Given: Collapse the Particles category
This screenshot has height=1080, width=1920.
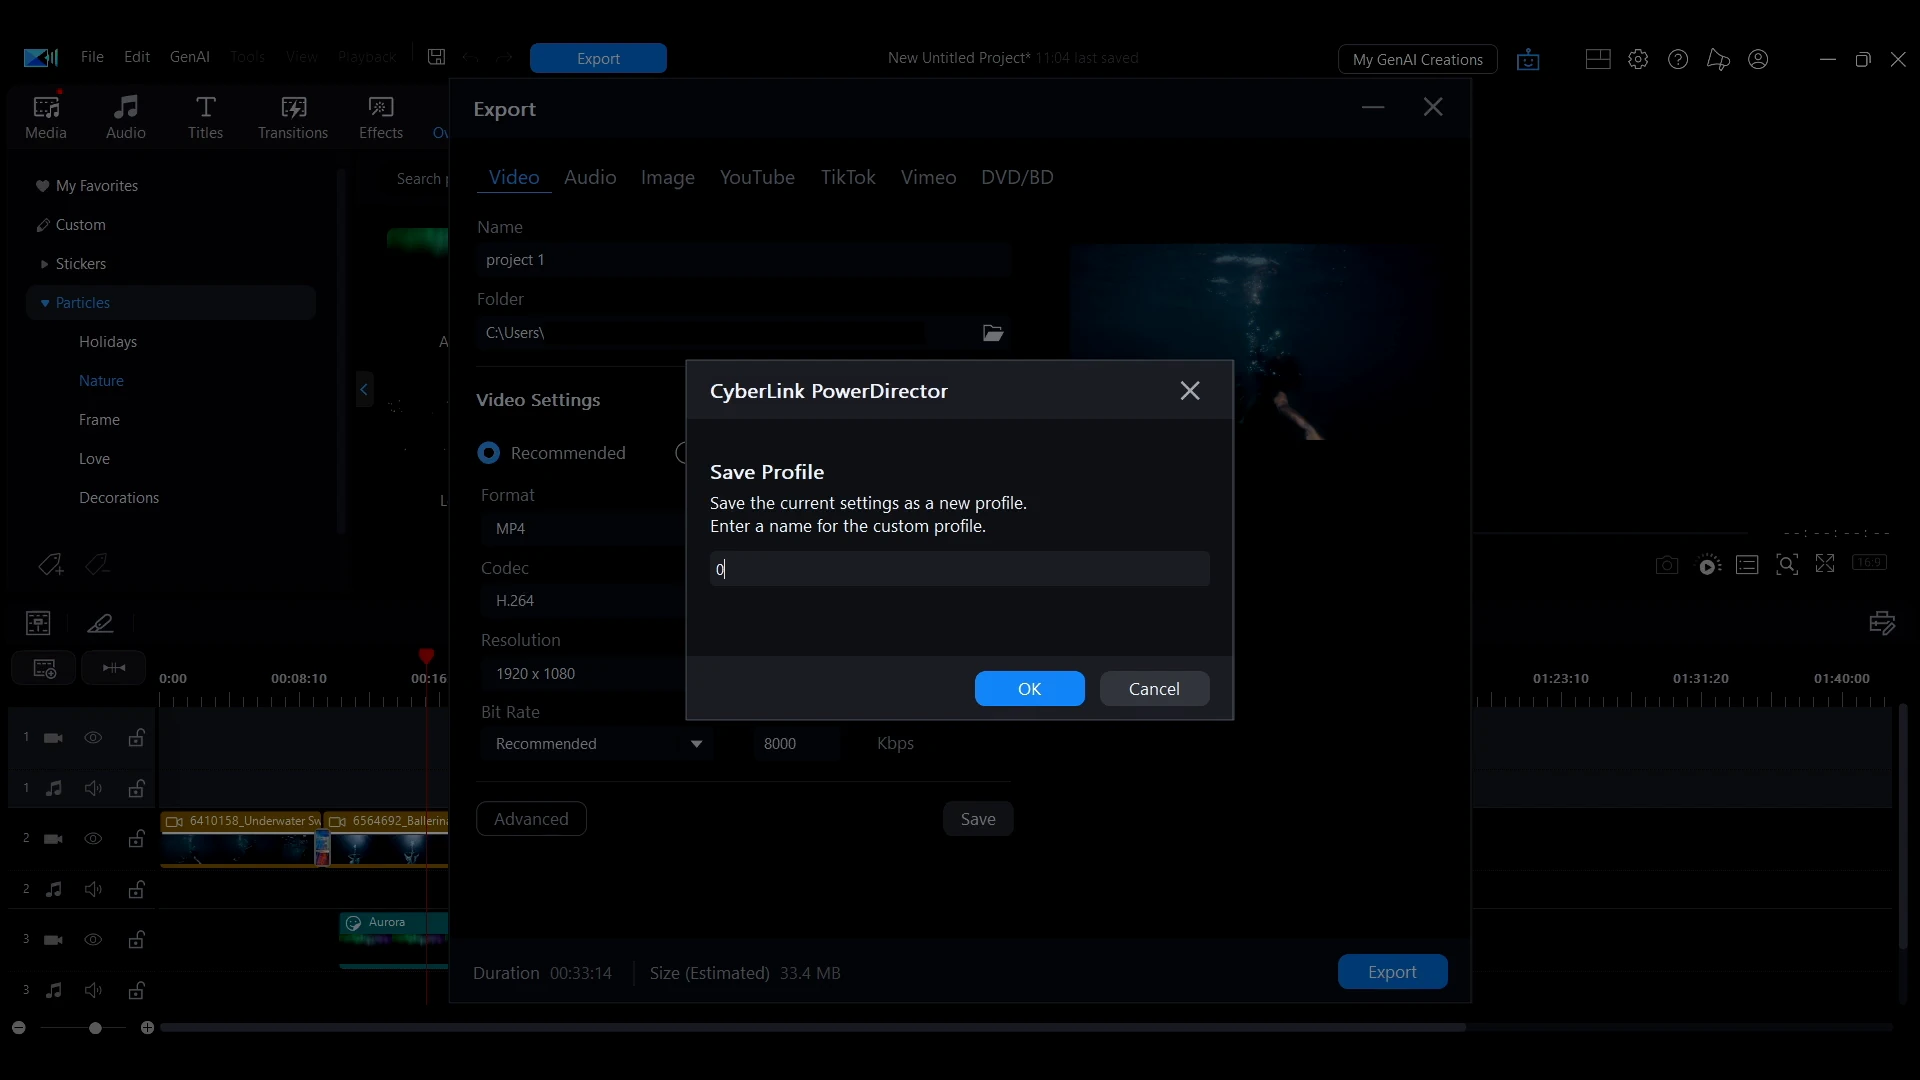Looking at the screenshot, I should [x=45, y=303].
